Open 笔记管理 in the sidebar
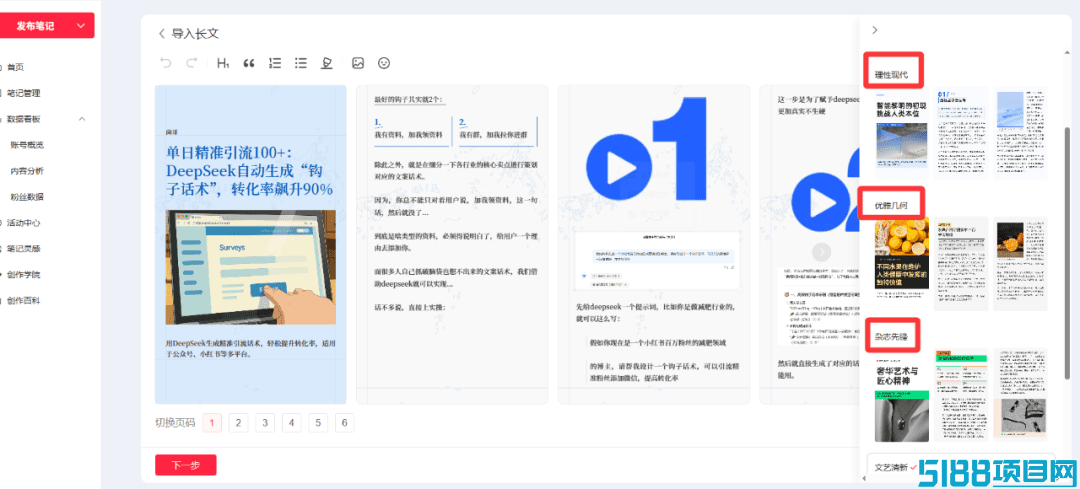This screenshot has height=489, width=1080. pyautogui.click(x=23, y=93)
